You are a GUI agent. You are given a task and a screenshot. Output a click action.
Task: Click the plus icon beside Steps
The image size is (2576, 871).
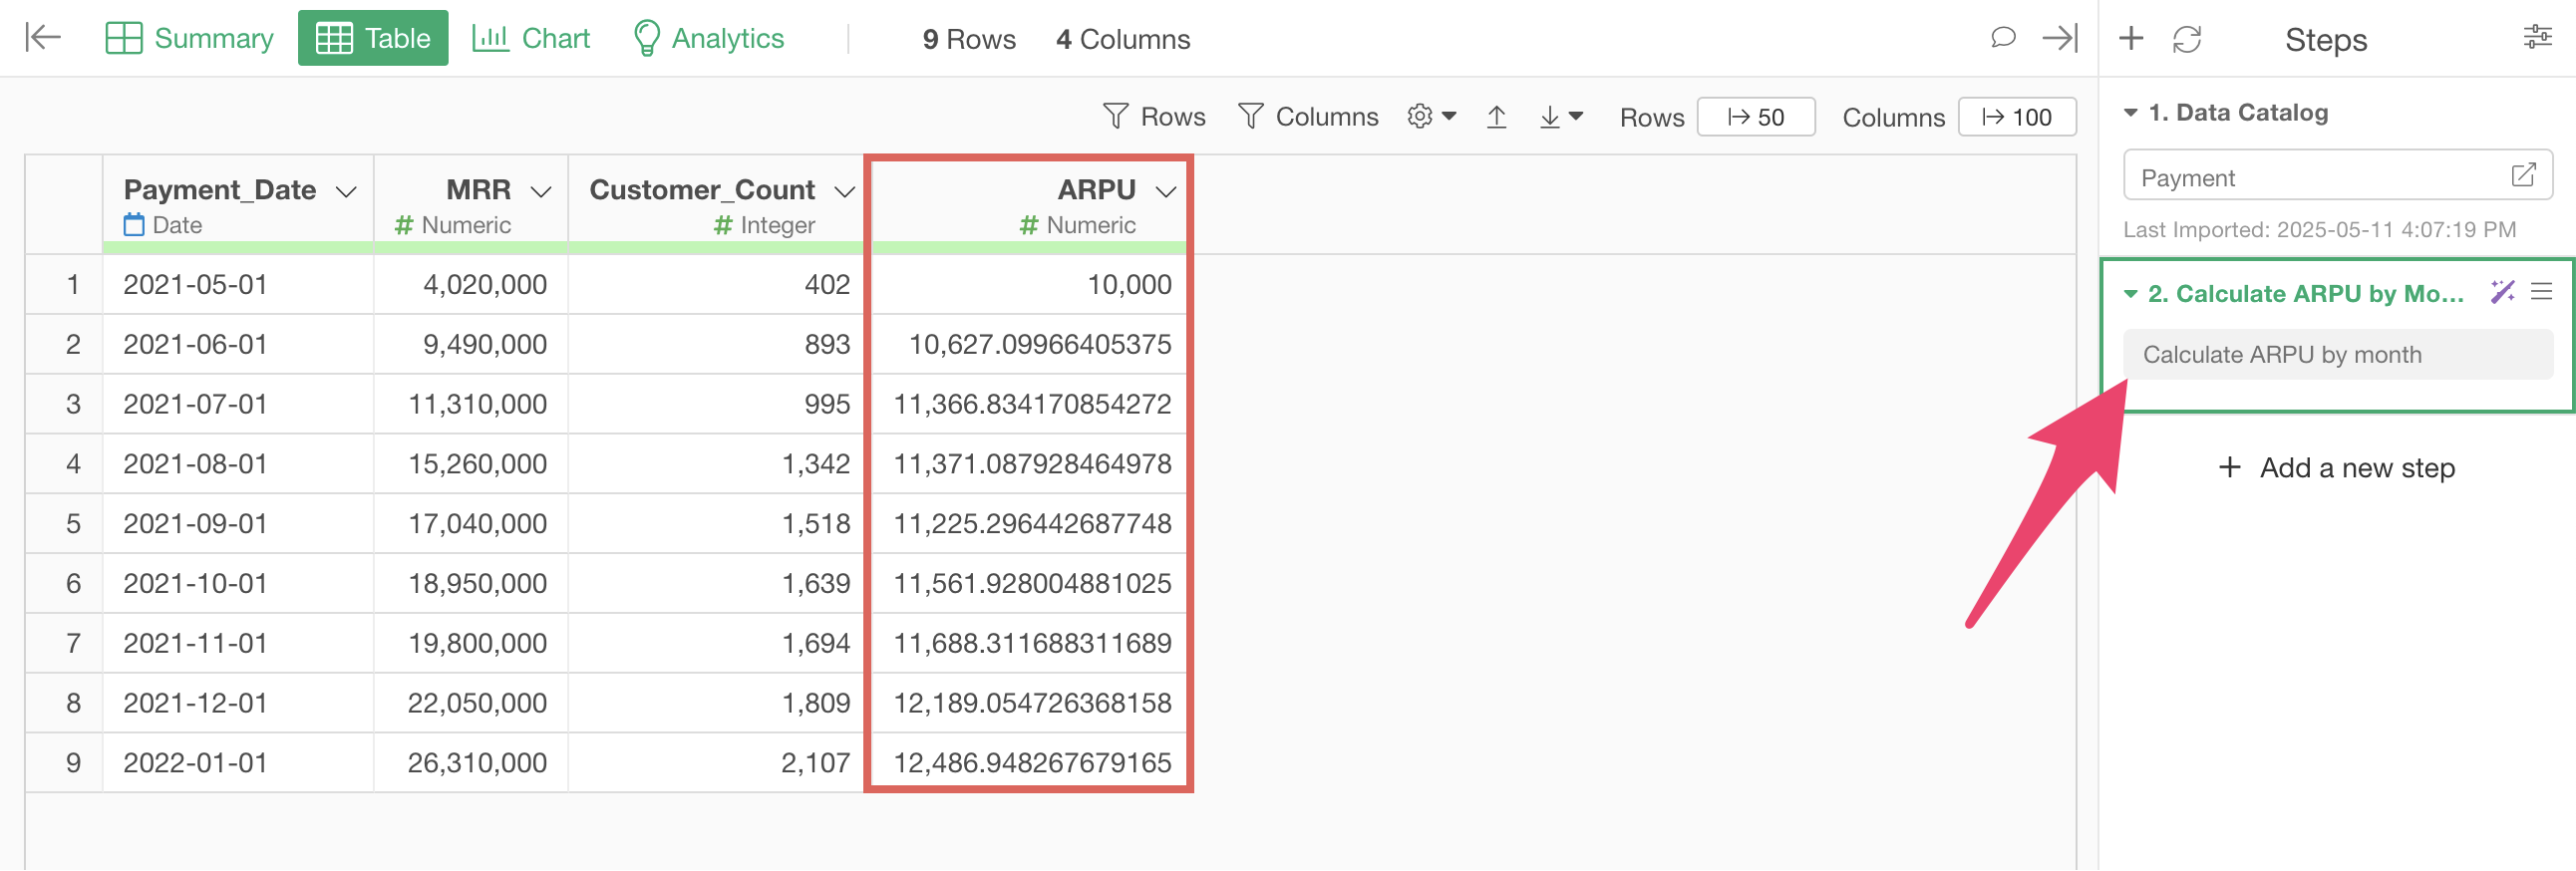(x=2131, y=38)
